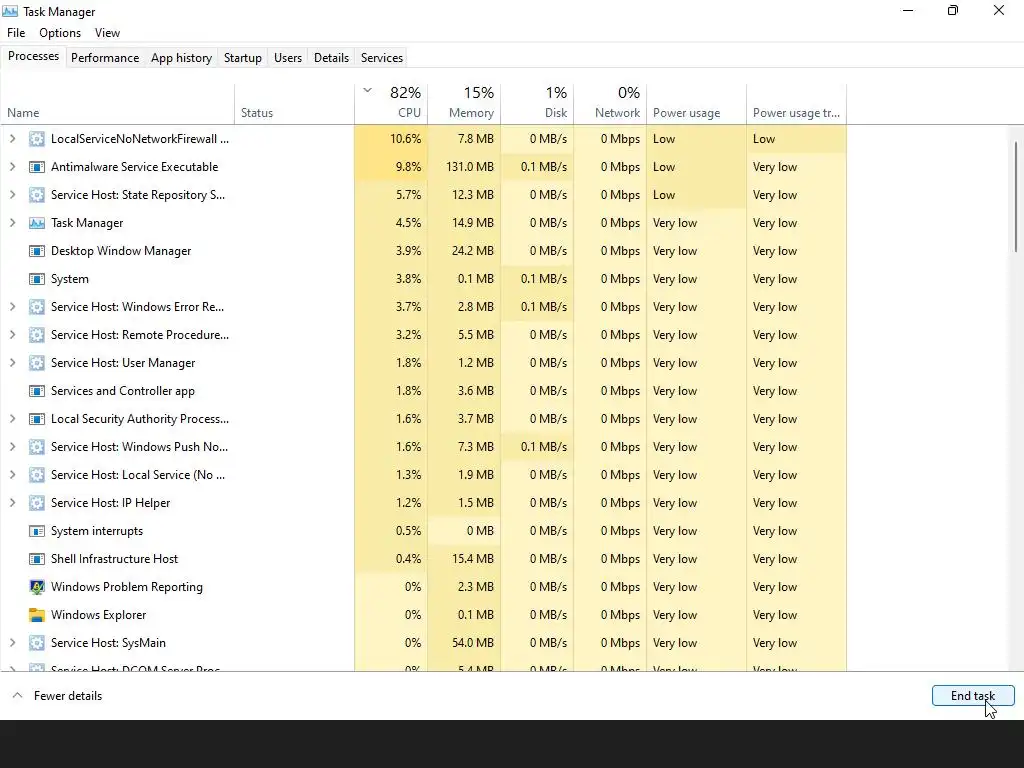Click the Local Security Authority Process icon
The width and height of the screenshot is (1024, 768).
[x=37, y=419]
